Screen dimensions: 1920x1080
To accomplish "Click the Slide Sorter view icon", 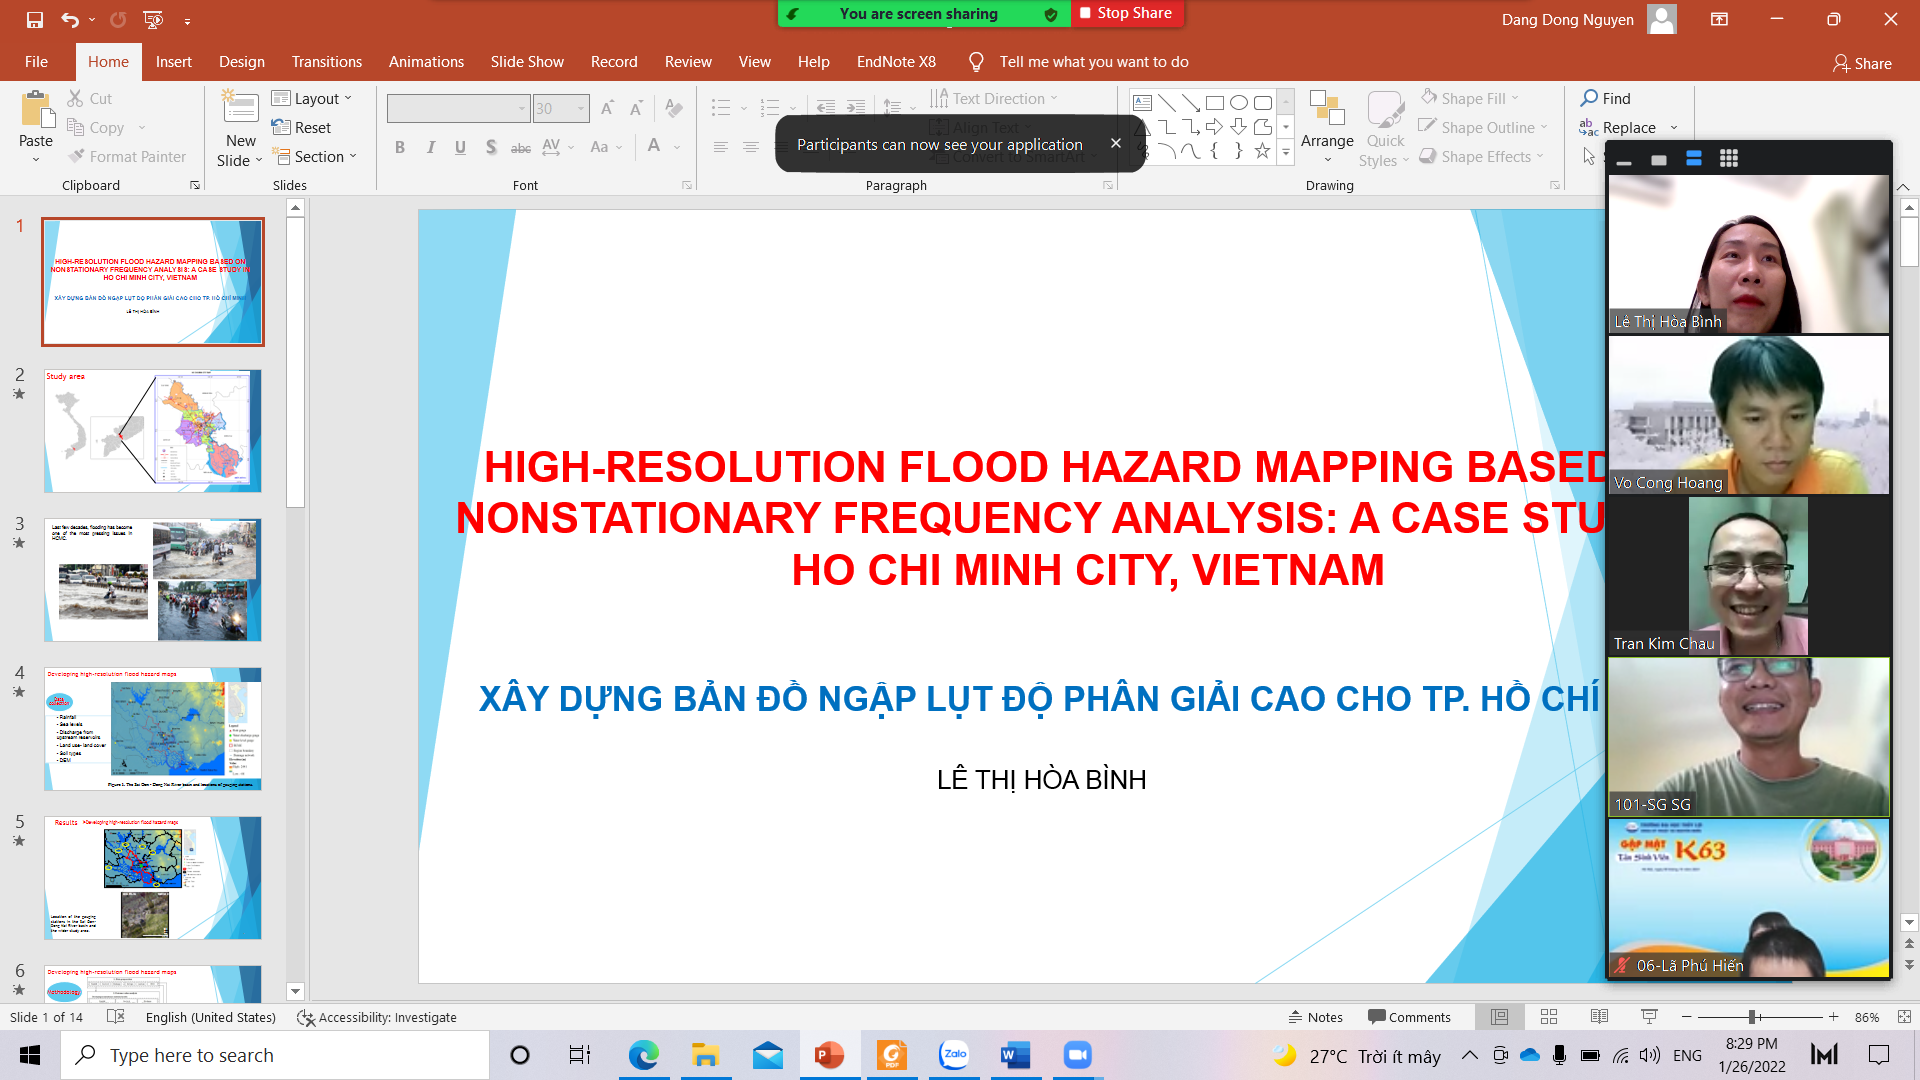I will tap(1549, 1017).
